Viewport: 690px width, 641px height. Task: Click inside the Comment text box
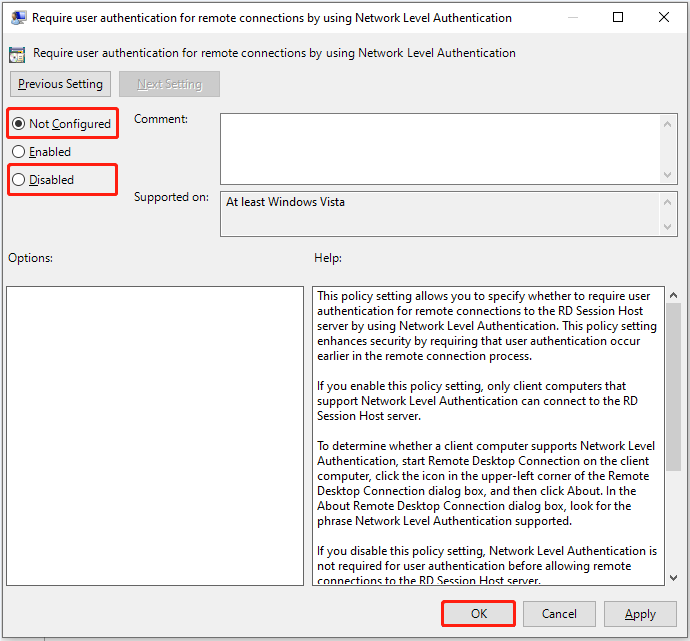click(x=440, y=148)
